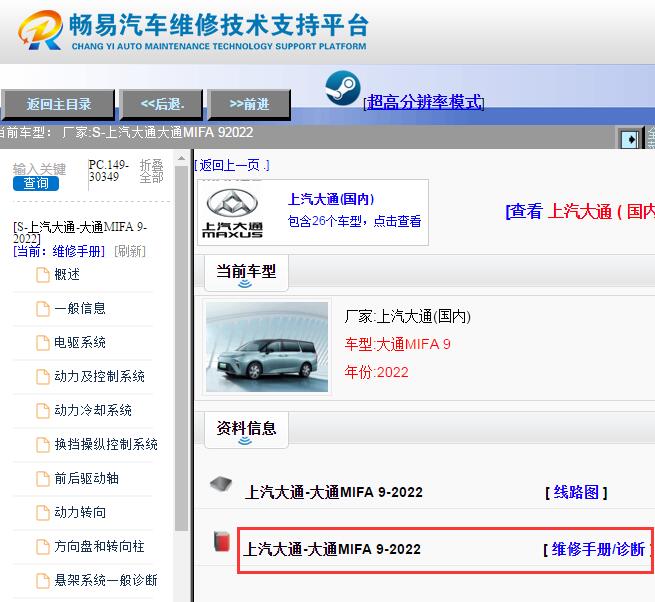Open 一般信息 tree item

point(80,308)
